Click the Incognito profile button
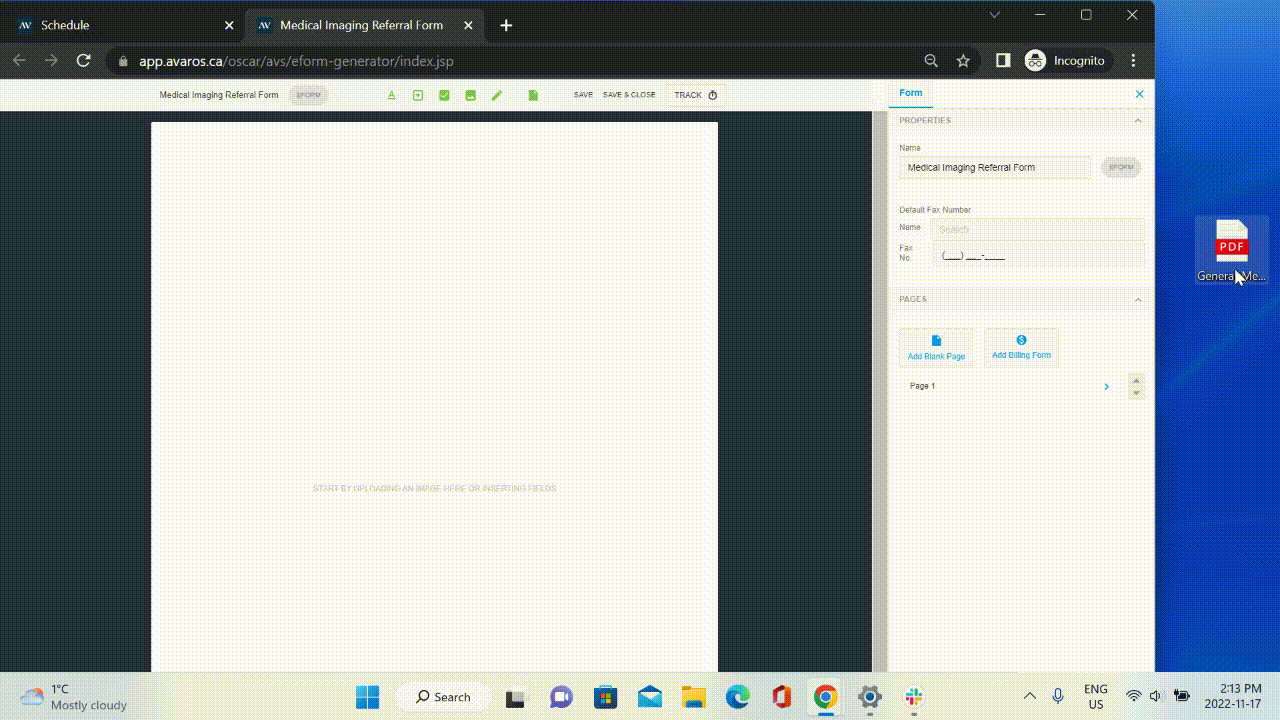This screenshot has height=720, width=1280. pos(1066,61)
